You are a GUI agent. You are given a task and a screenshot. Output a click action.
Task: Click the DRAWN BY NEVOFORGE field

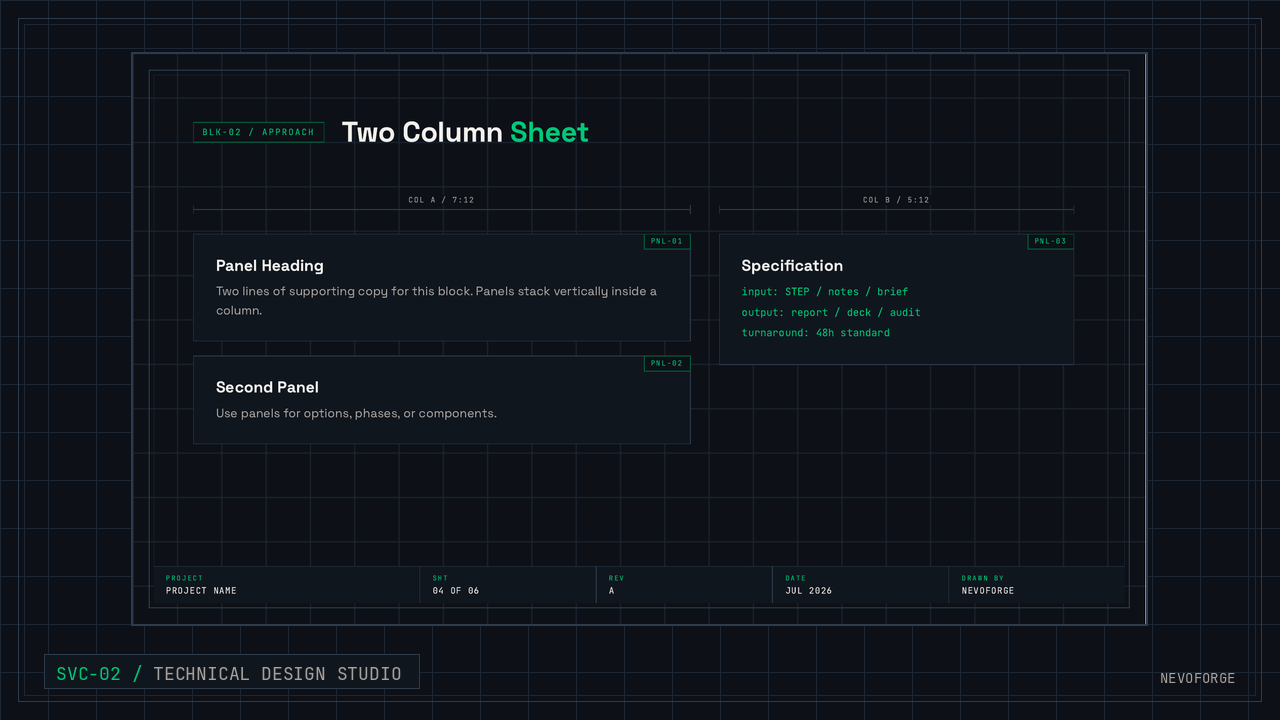[1036, 585]
